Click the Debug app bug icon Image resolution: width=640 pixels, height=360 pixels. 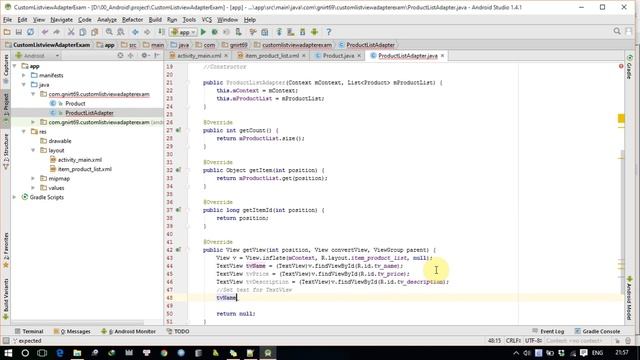coord(215,32)
